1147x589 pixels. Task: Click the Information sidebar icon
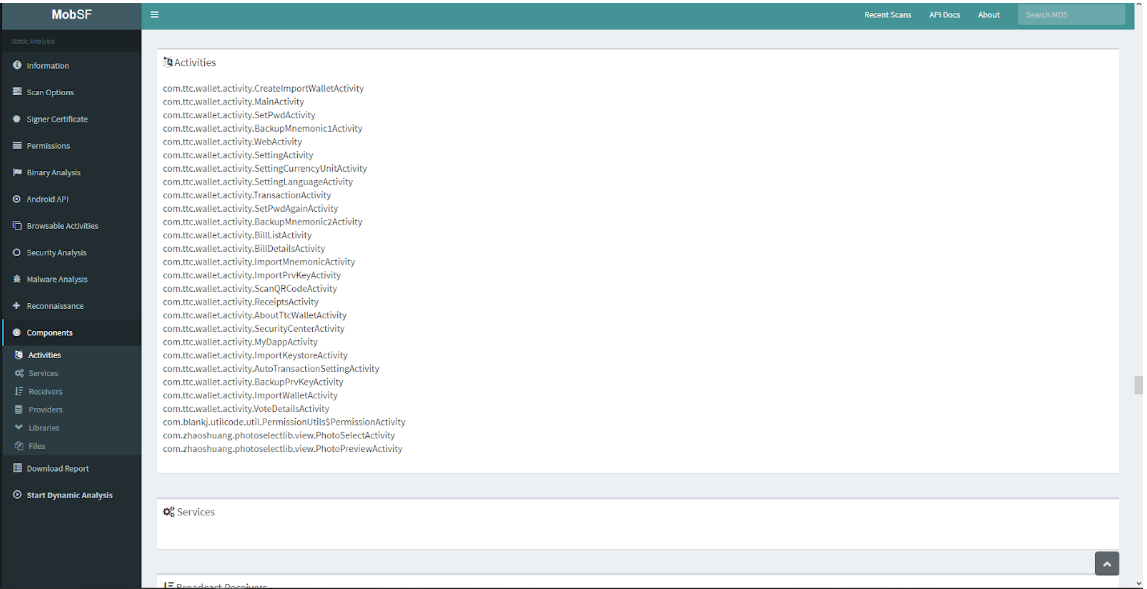tap(18, 65)
